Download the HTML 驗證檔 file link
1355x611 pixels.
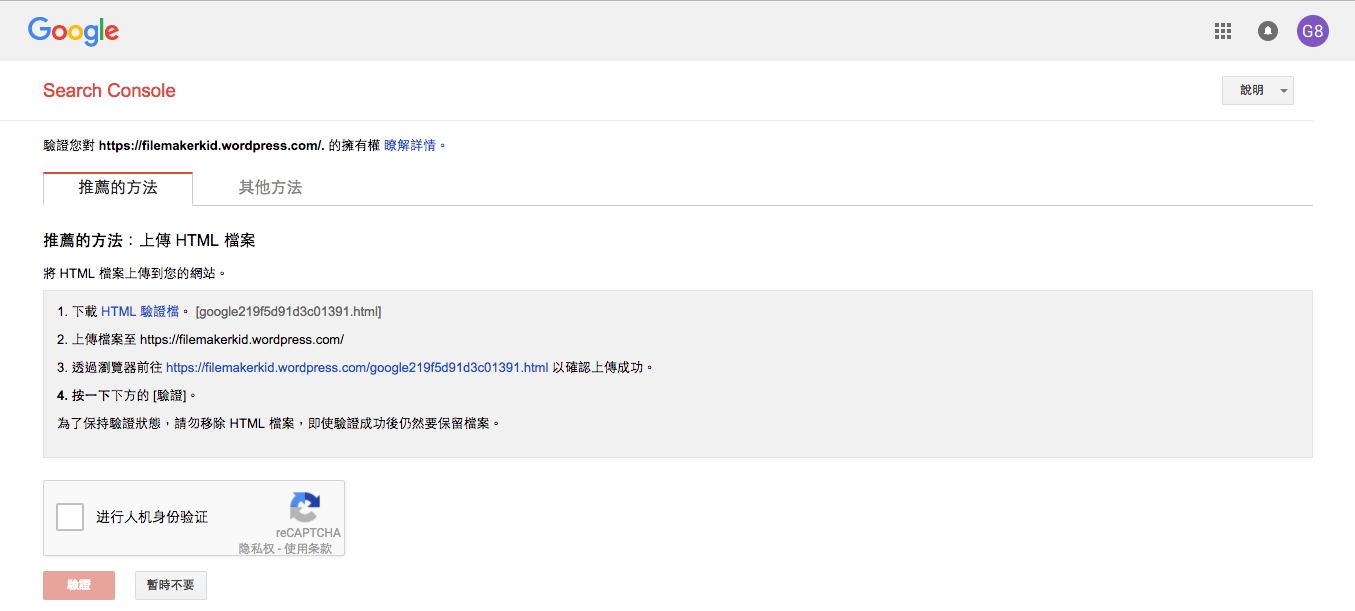point(140,311)
